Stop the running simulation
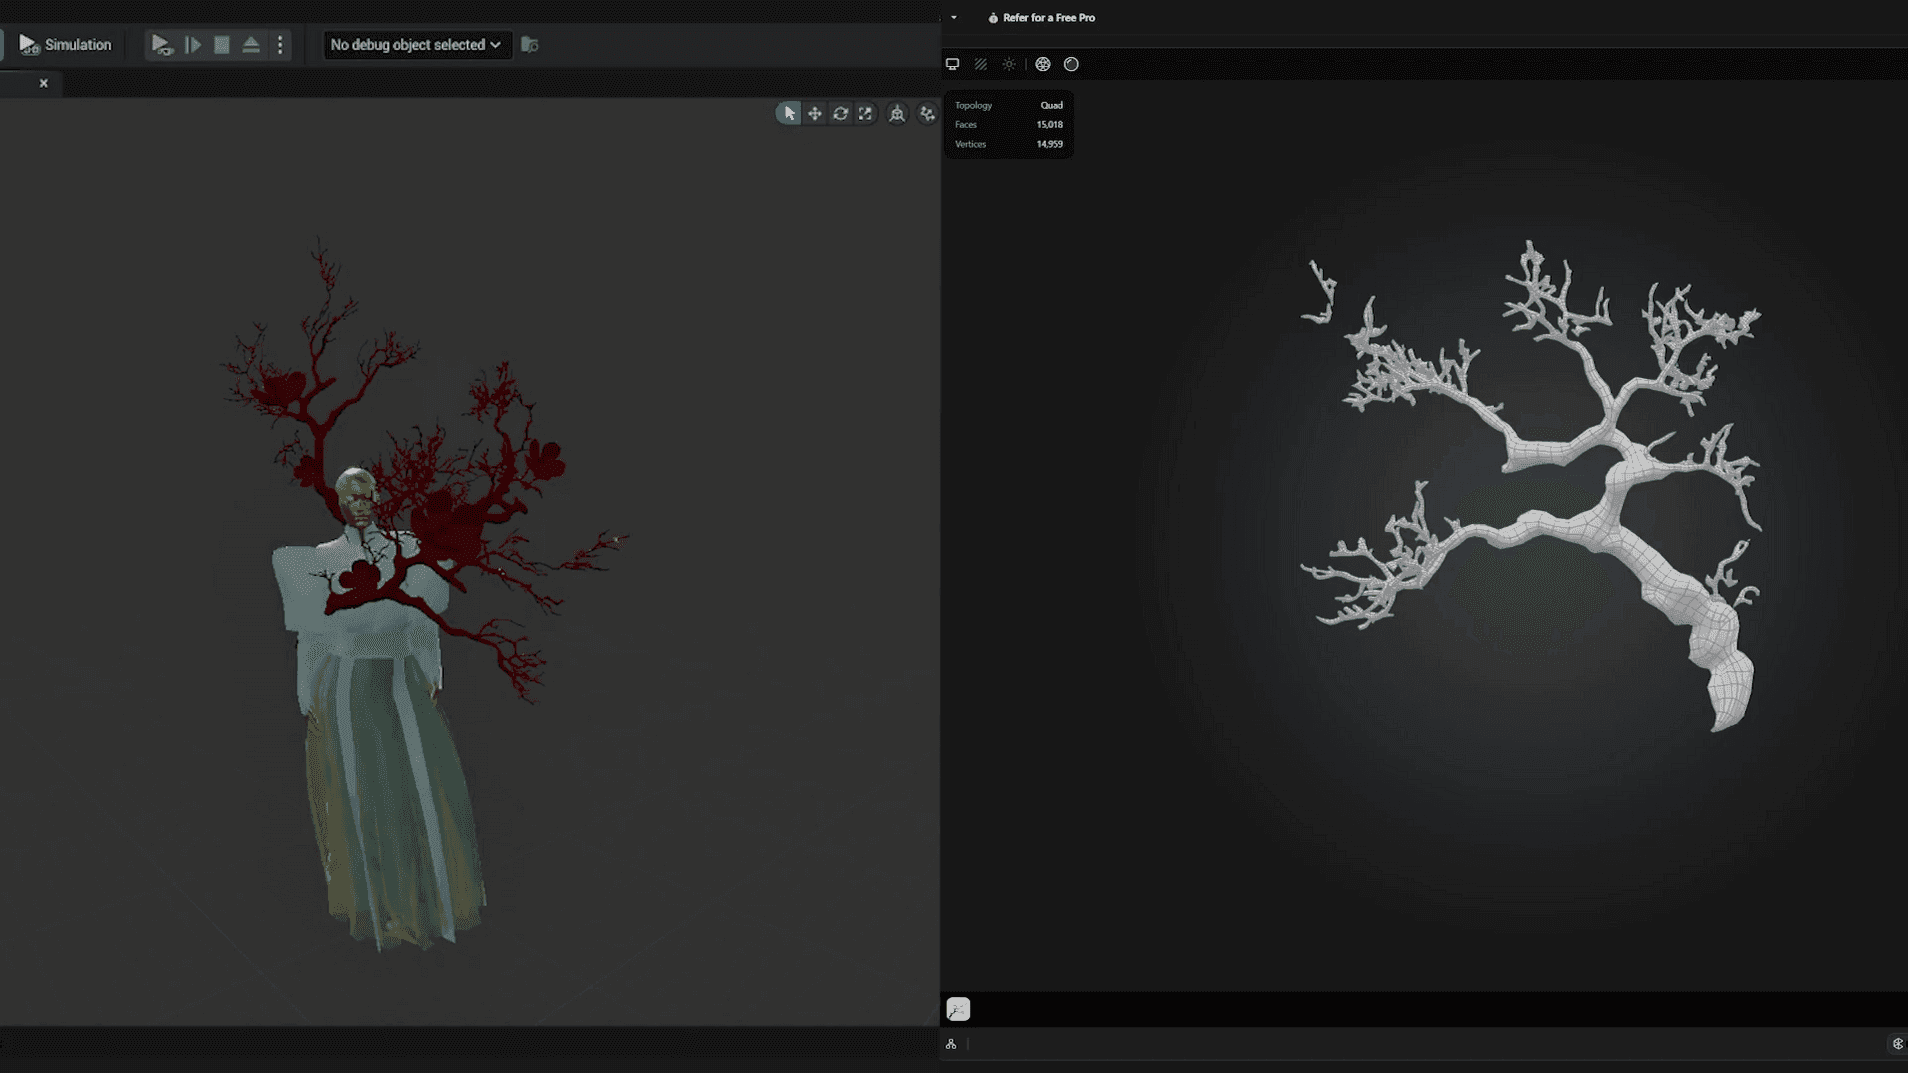This screenshot has width=1908, height=1073. pyautogui.click(x=222, y=45)
